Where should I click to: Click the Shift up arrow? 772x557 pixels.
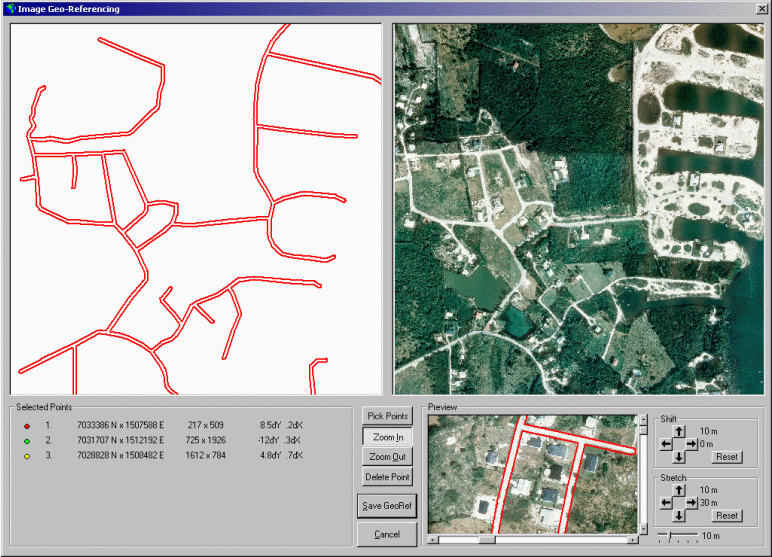point(680,430)
